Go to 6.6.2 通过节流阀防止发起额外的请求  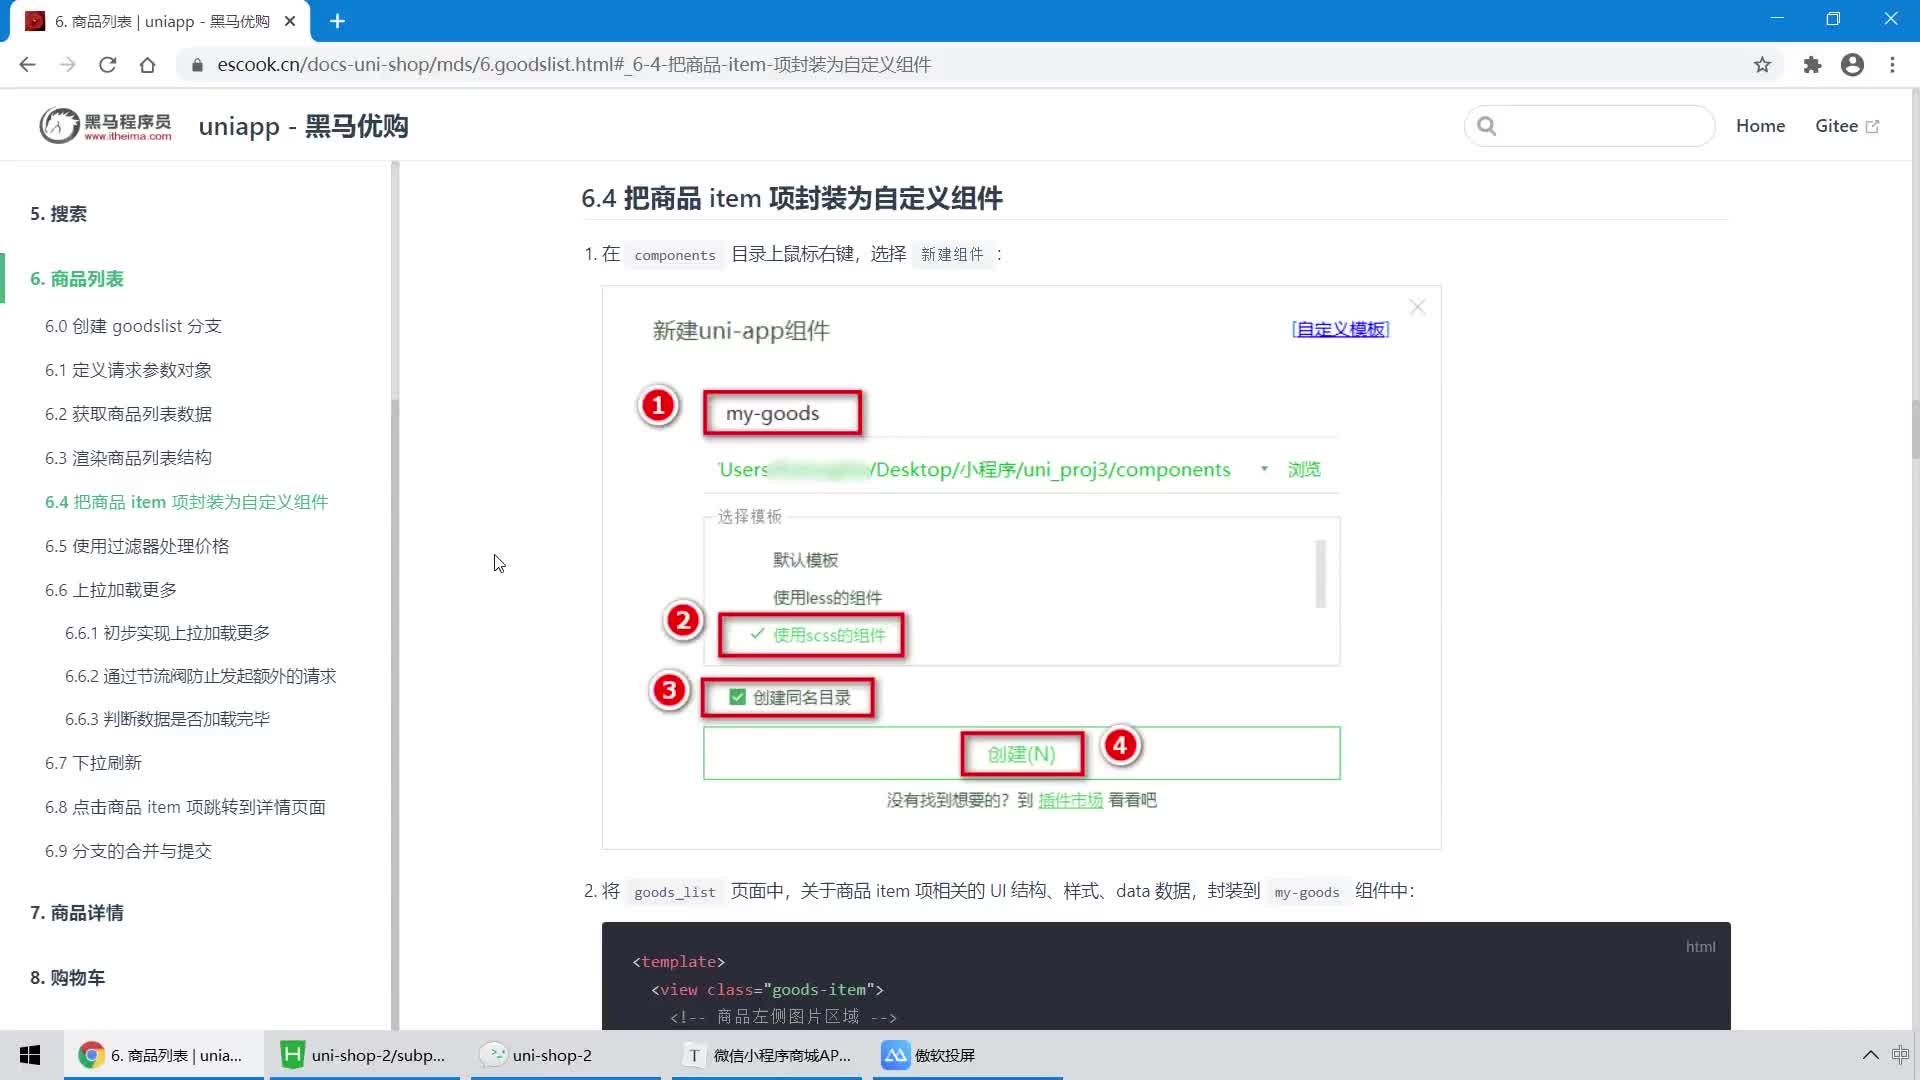pyautogui.click(x=200, y=676)
